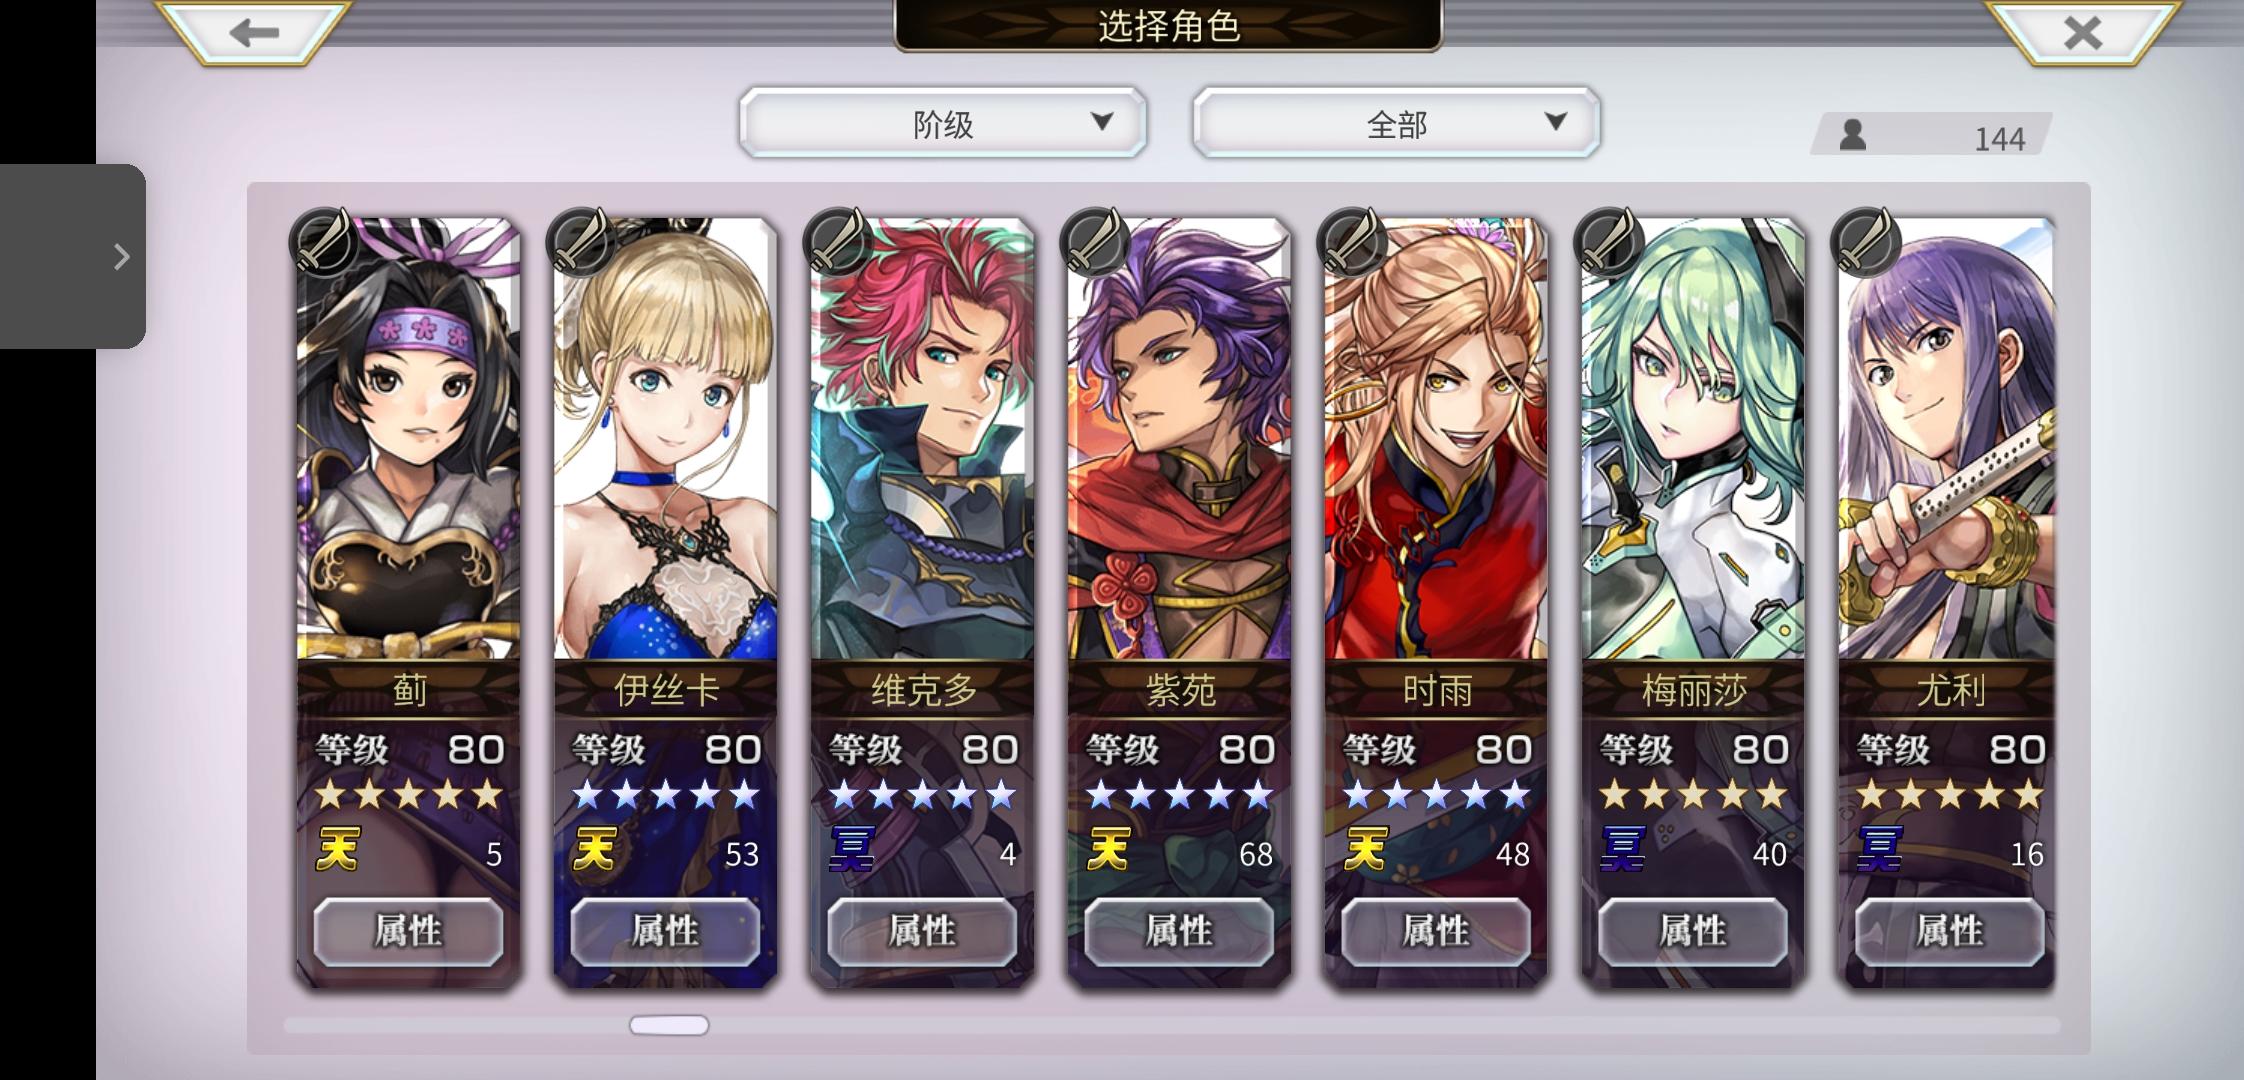Open the 全部 filter dropdown
This screenshot has height=1080, width=2244.
pos(1396,122)
